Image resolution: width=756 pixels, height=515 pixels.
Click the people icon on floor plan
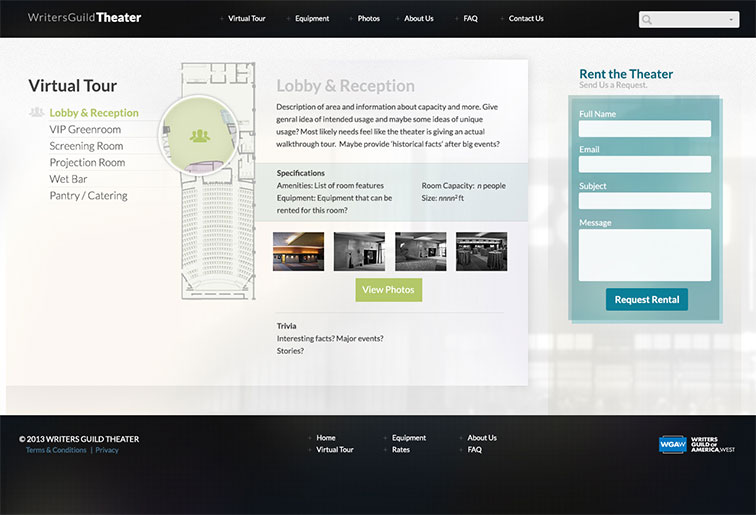(x=199, y=135)
